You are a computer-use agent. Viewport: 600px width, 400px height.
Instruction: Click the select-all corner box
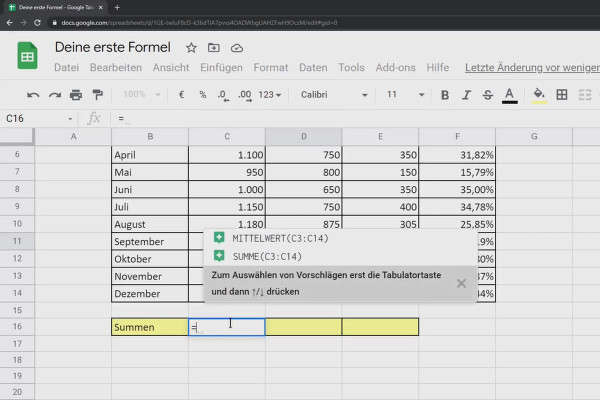click(x=17, y=136)
